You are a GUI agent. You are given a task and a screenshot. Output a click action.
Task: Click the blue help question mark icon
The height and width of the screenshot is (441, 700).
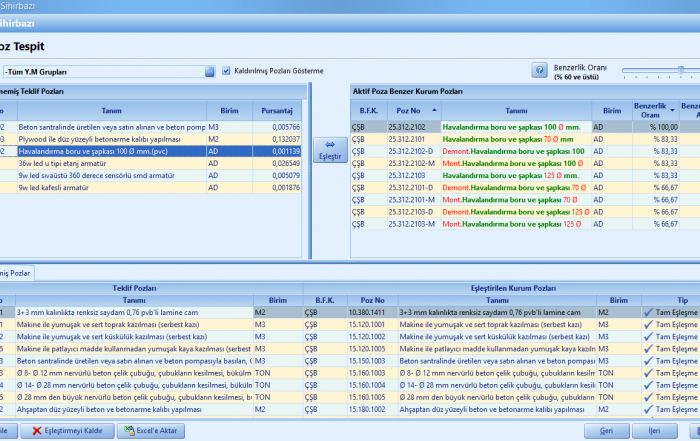538,70
